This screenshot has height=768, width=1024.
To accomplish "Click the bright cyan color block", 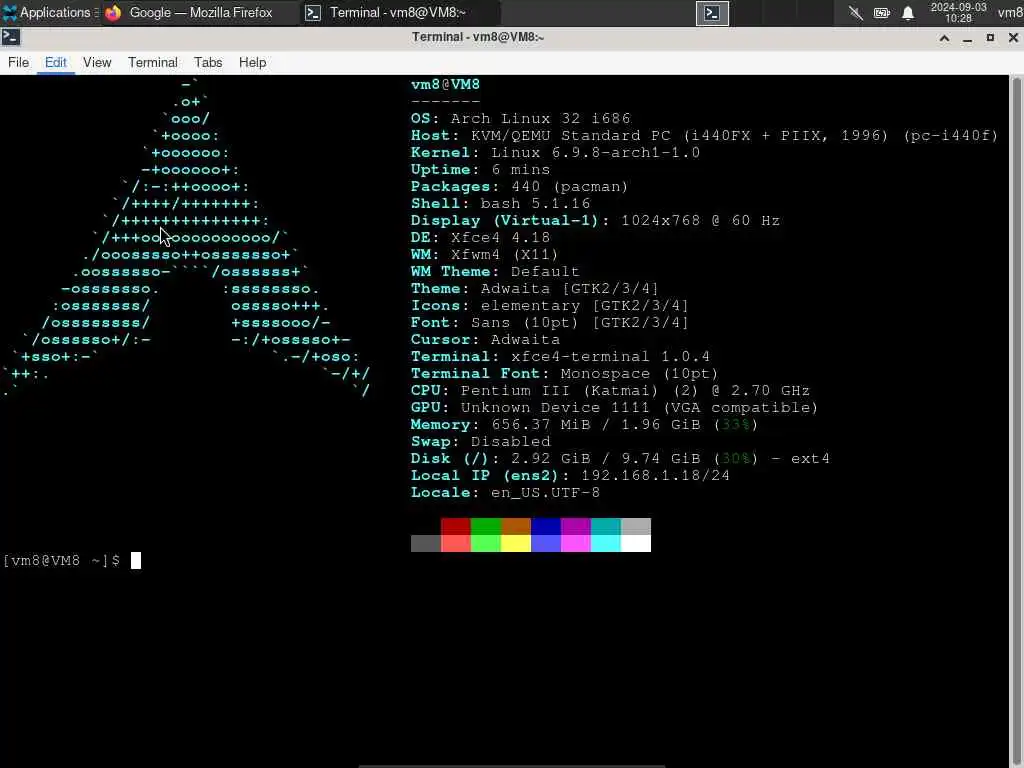I will pos(605,543).
